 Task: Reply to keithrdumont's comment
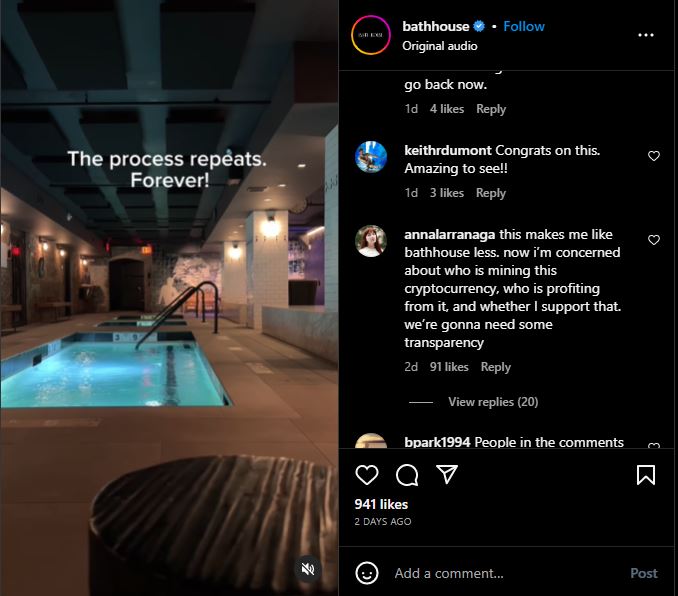[491, 193]
